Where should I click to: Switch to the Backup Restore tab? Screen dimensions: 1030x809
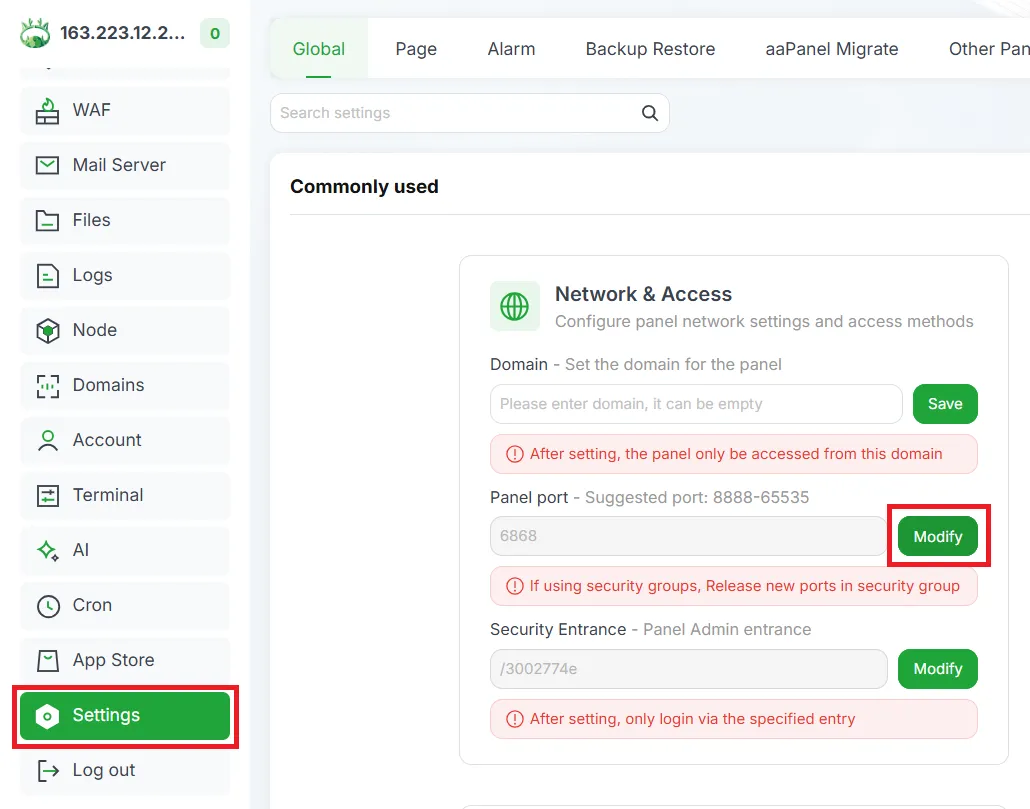(650, 49)
